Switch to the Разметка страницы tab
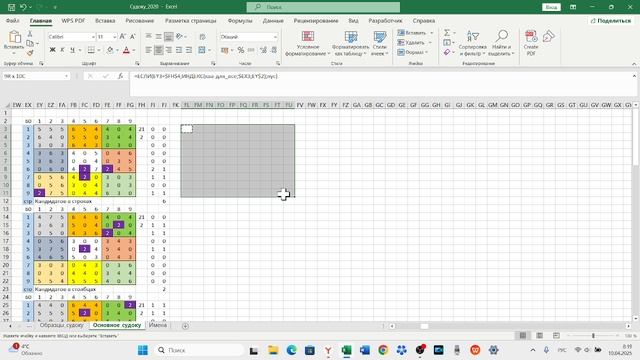Screen dimensions: 640x360 pos(191,20)
